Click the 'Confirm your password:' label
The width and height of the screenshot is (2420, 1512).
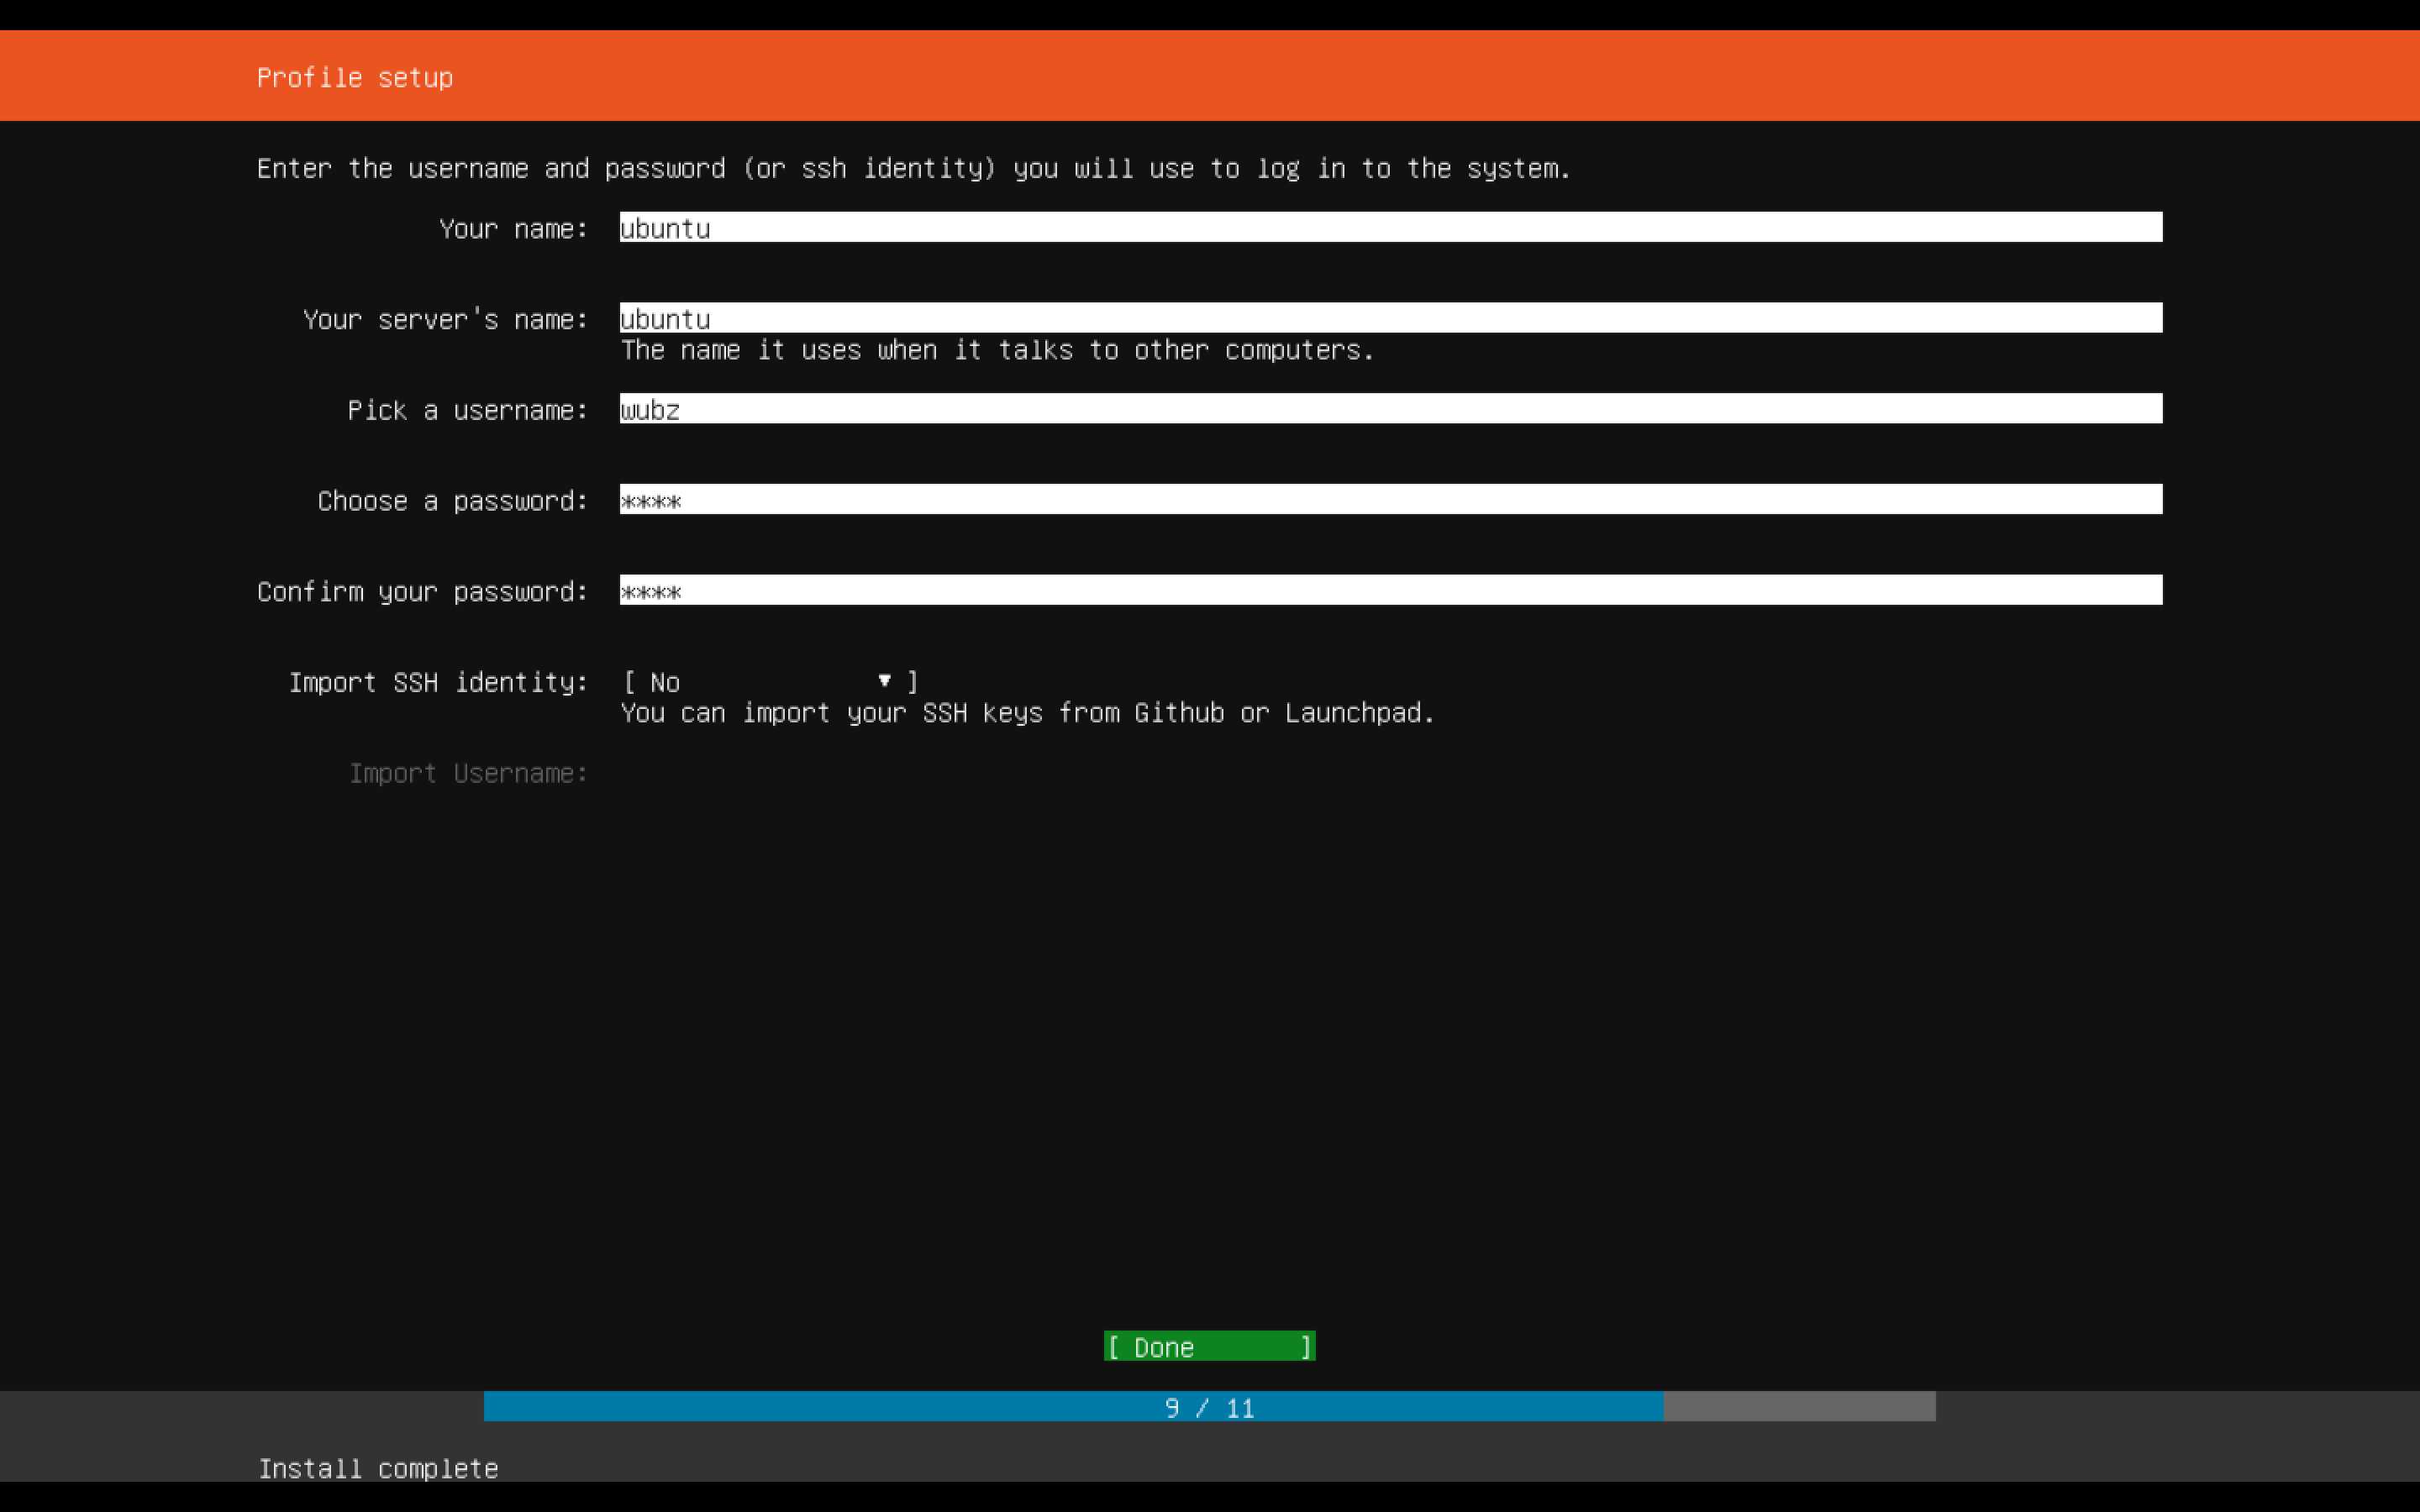pyautogui.click(x=422, y=592)
